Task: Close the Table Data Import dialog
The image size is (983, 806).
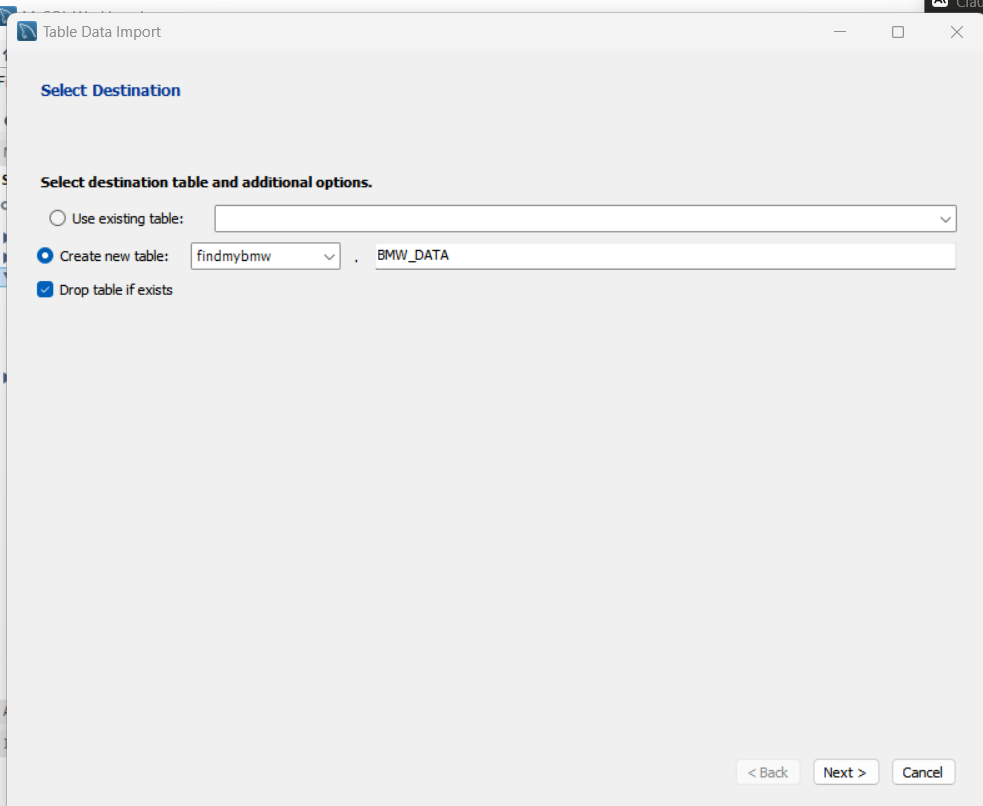Action: [957, 32]
